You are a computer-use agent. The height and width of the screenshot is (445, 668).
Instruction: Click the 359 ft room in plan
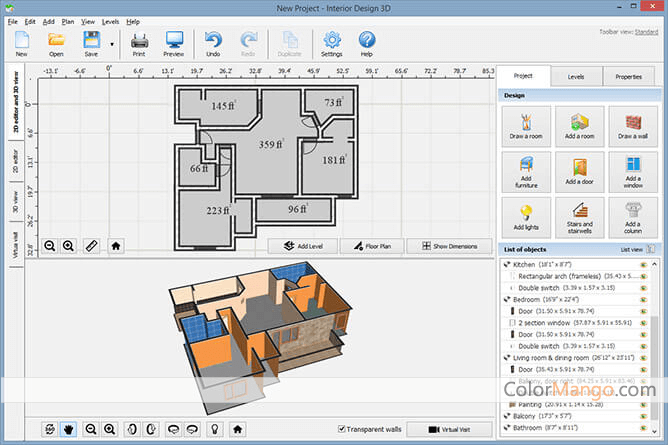pos(271,144)
